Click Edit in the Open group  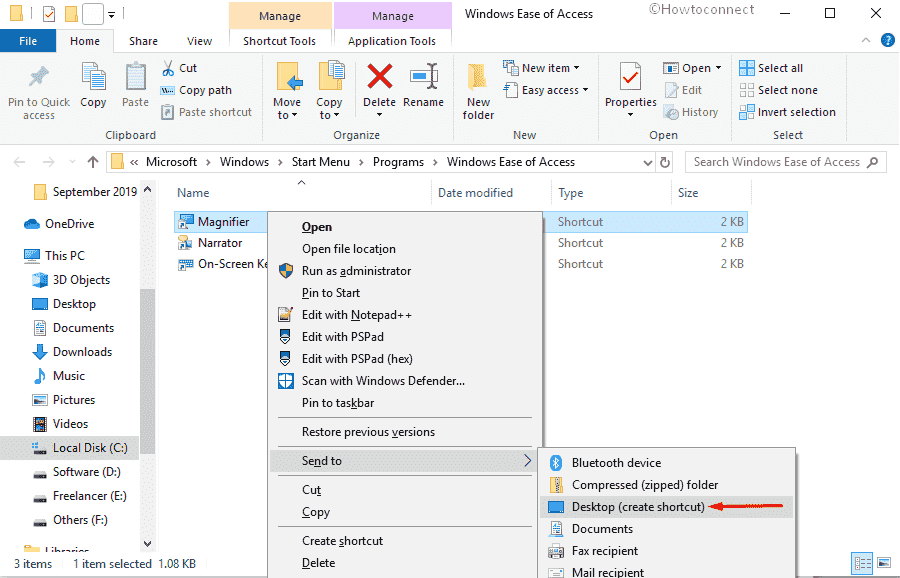tap(683, 90)
